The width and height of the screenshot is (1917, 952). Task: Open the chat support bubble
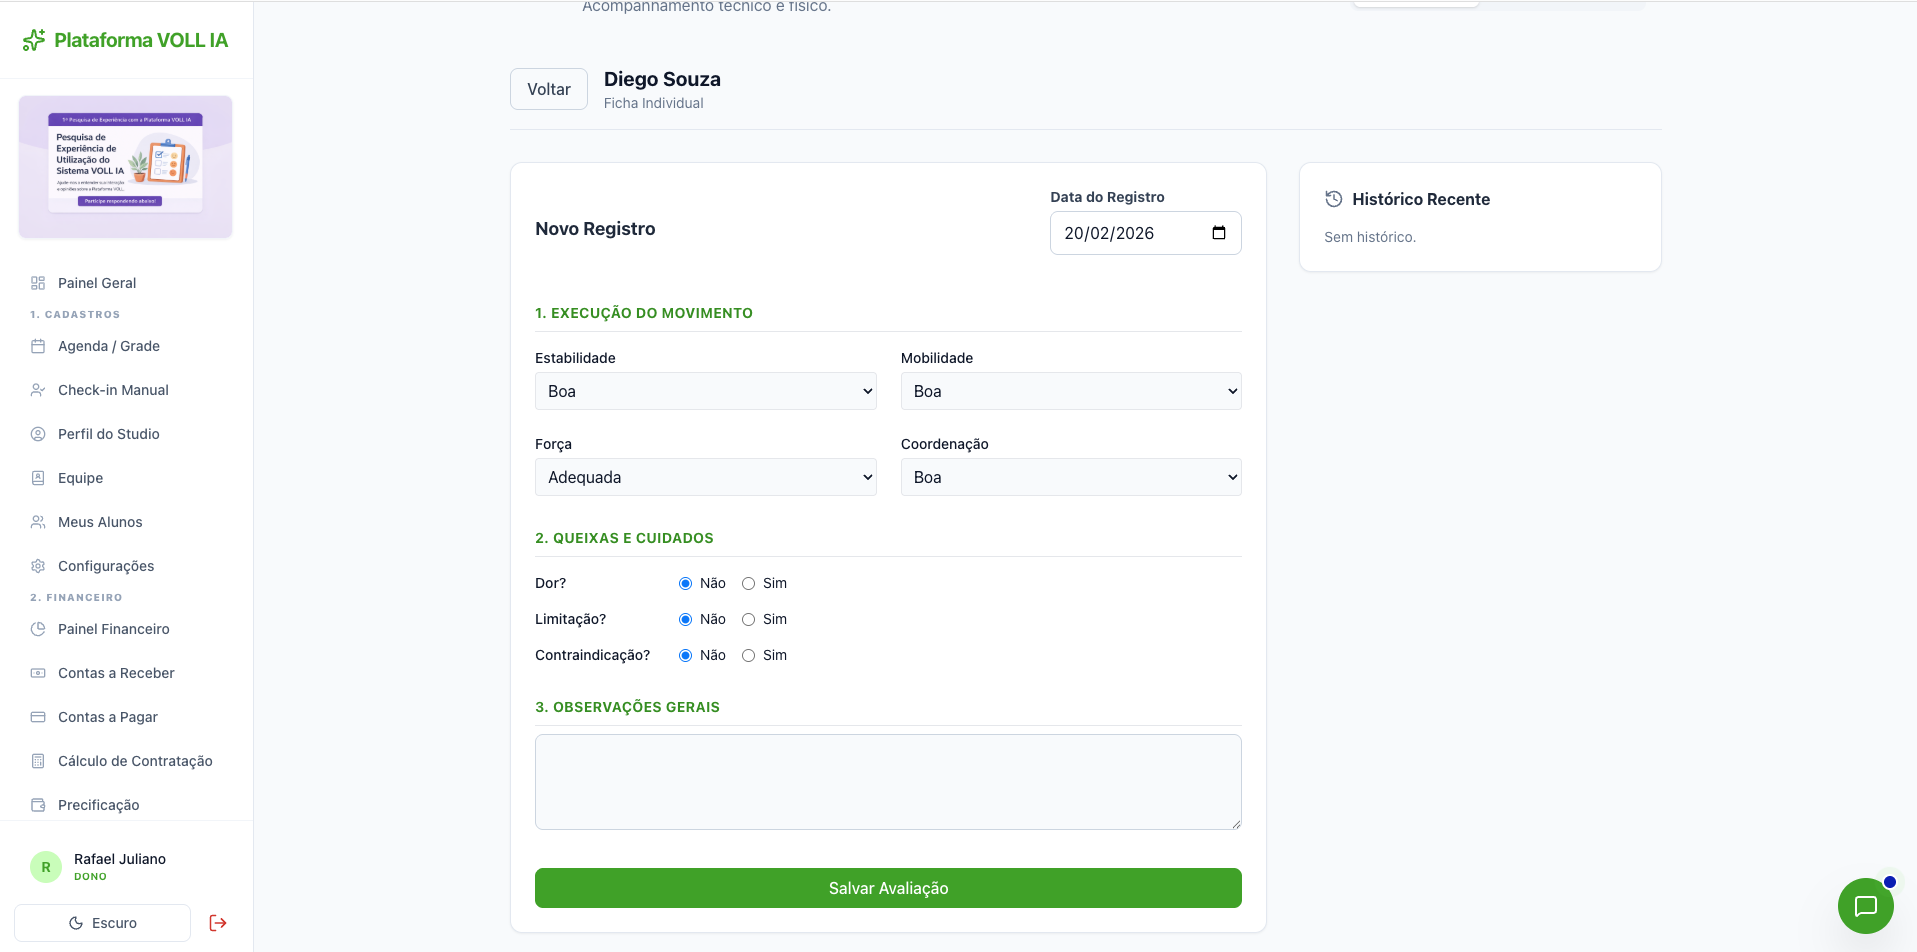[1865, 906]
